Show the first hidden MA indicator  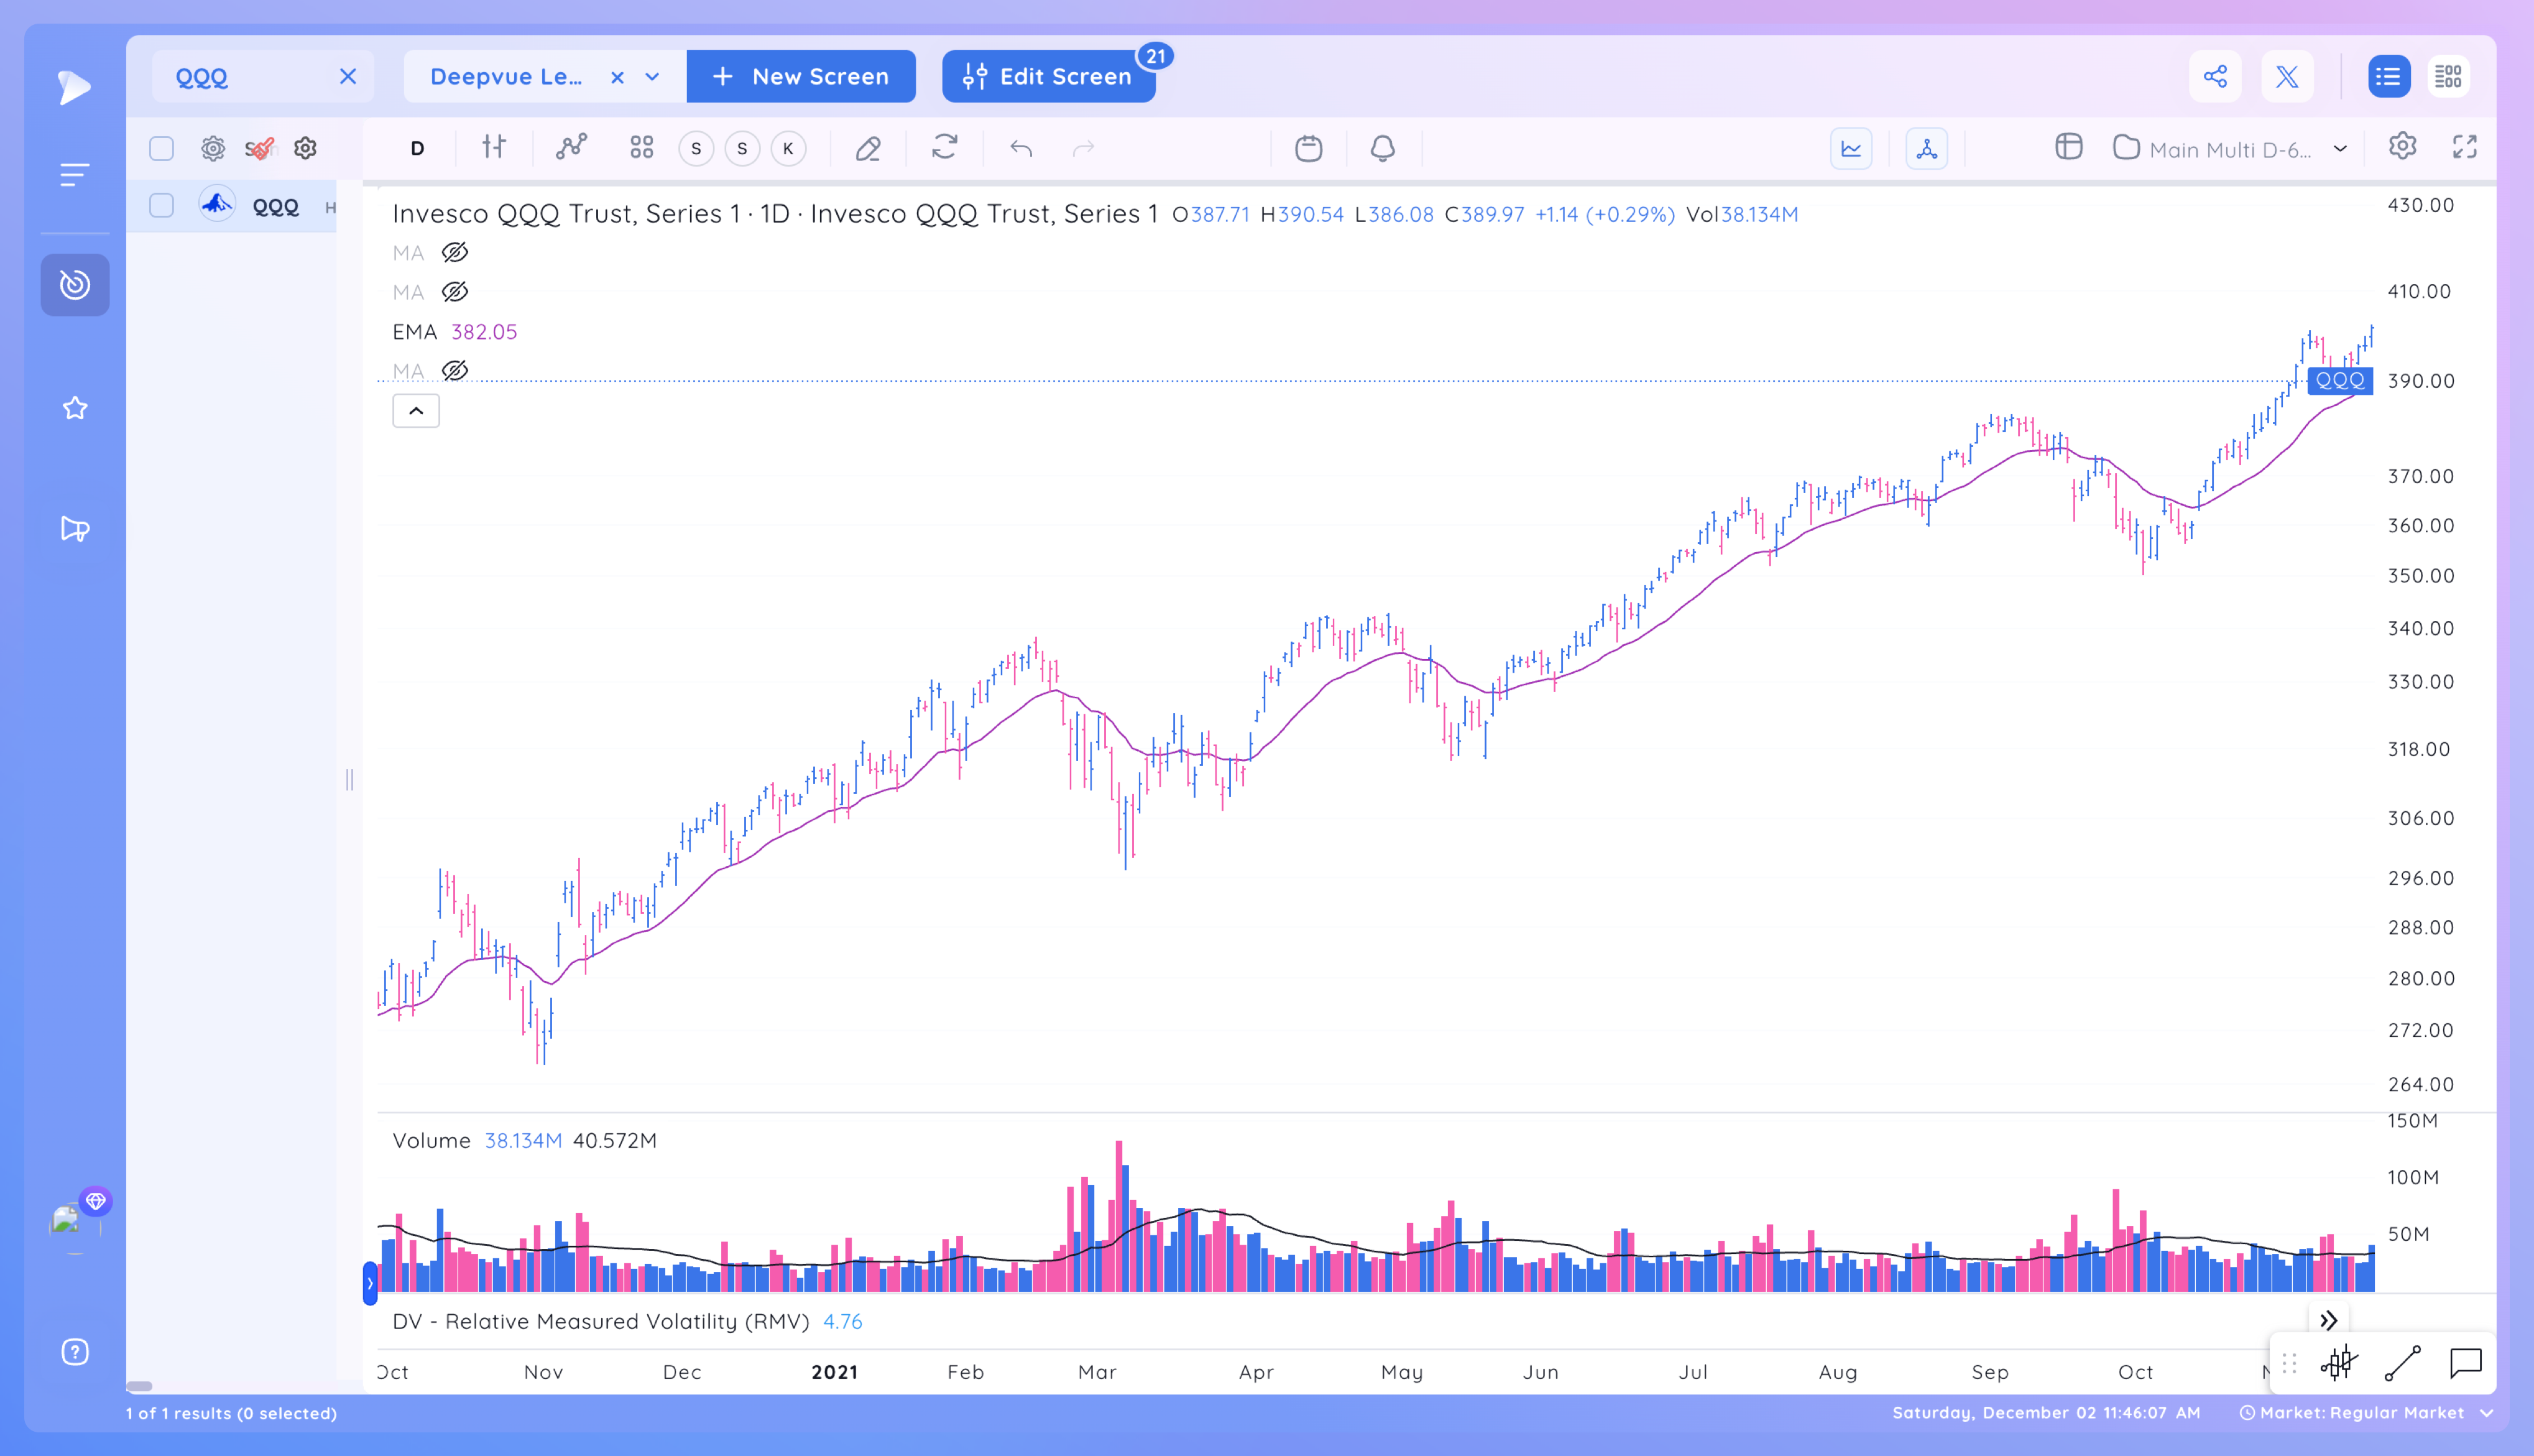pyautogui.click(x=455, y=253)
